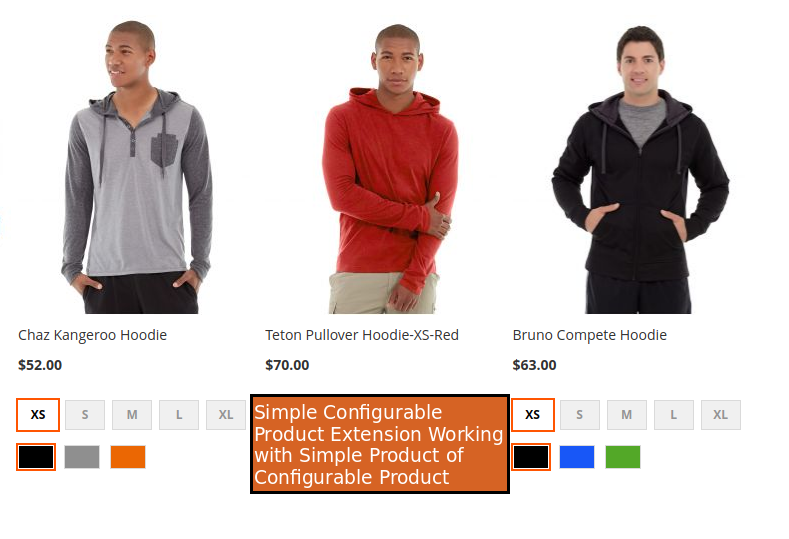Select size L for Chaz Kangeroo Hoodie
Viewport: 789px width, 539px height.
[x=179, y=415]
